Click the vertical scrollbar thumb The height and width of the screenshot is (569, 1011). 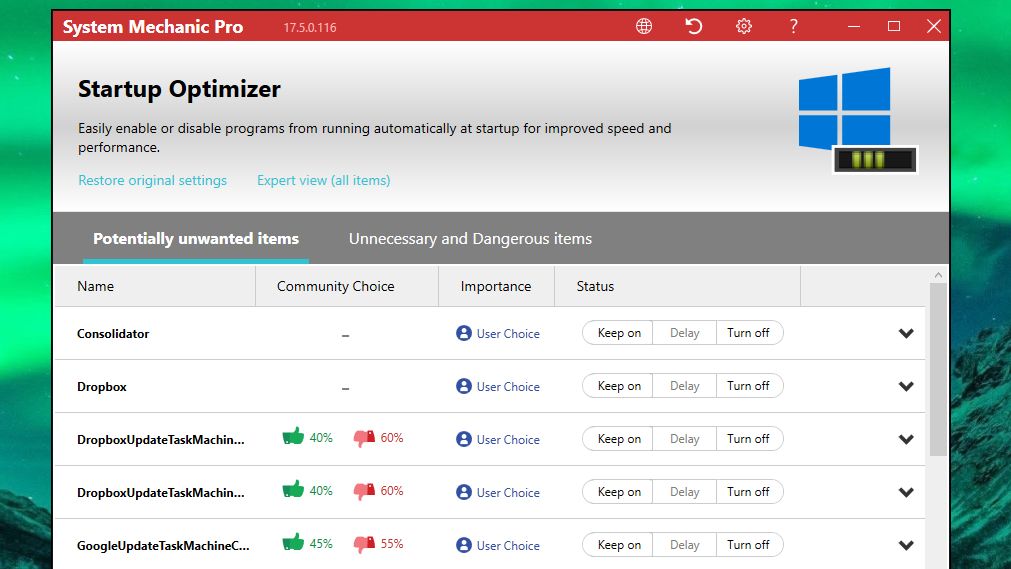point(938,369)
